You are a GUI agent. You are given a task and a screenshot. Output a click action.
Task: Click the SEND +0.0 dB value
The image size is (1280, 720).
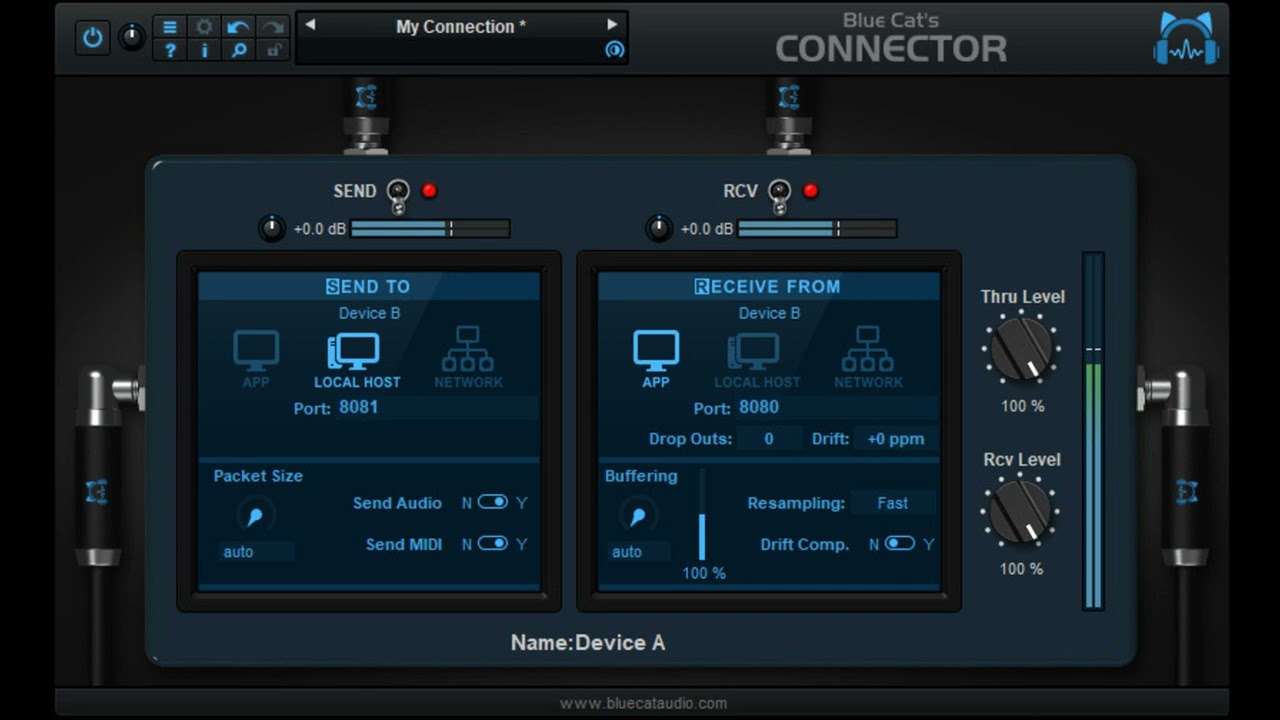coord(320,229)
